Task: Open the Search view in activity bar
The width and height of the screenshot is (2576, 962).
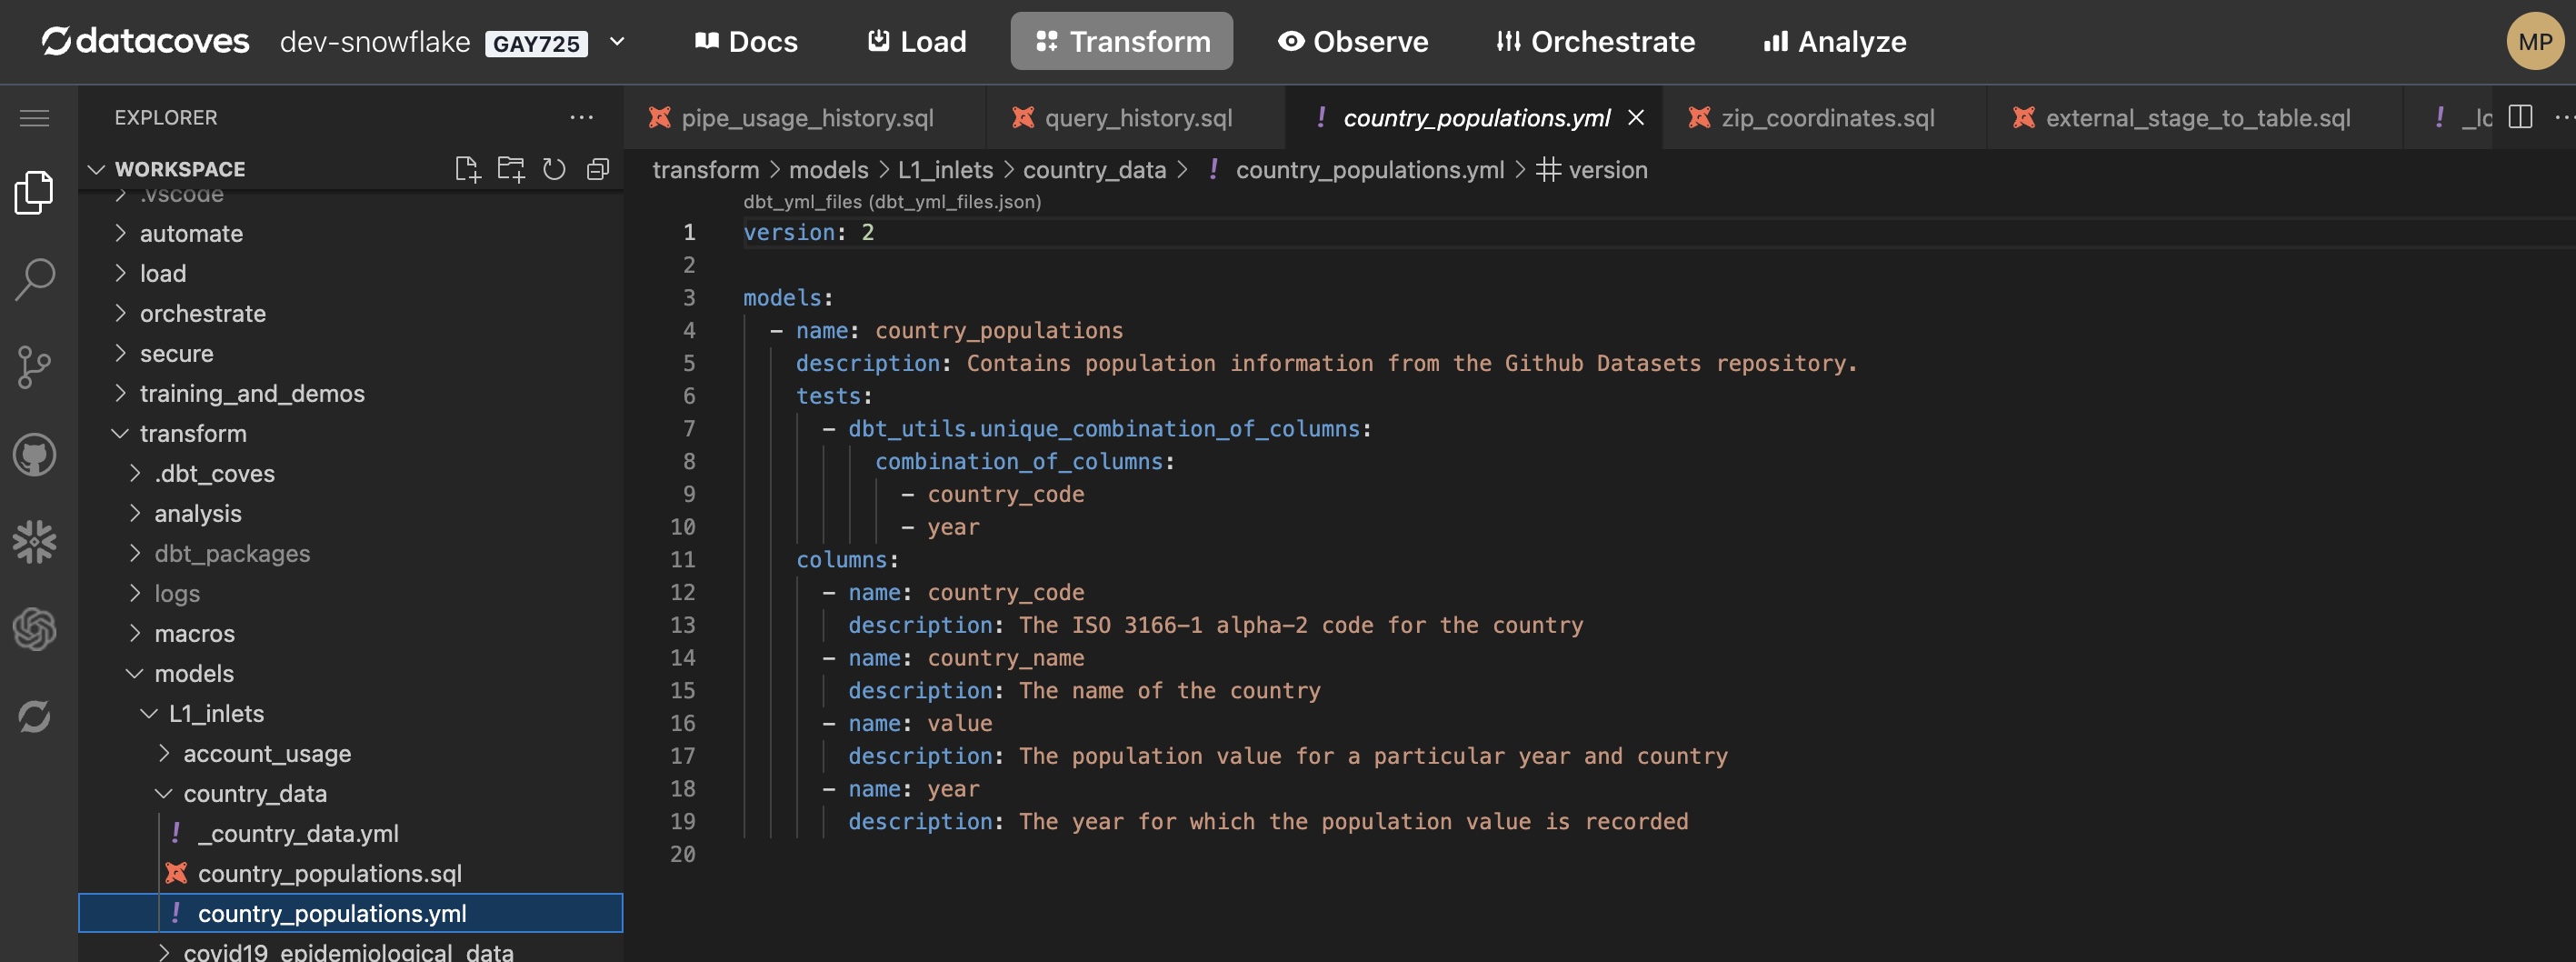Action: [x=34, y=279]
